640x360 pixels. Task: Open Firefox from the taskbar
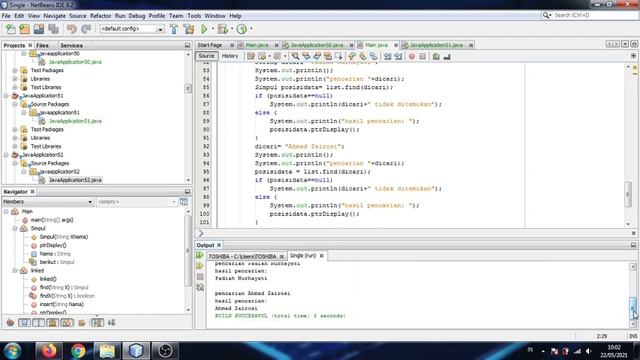49,351
